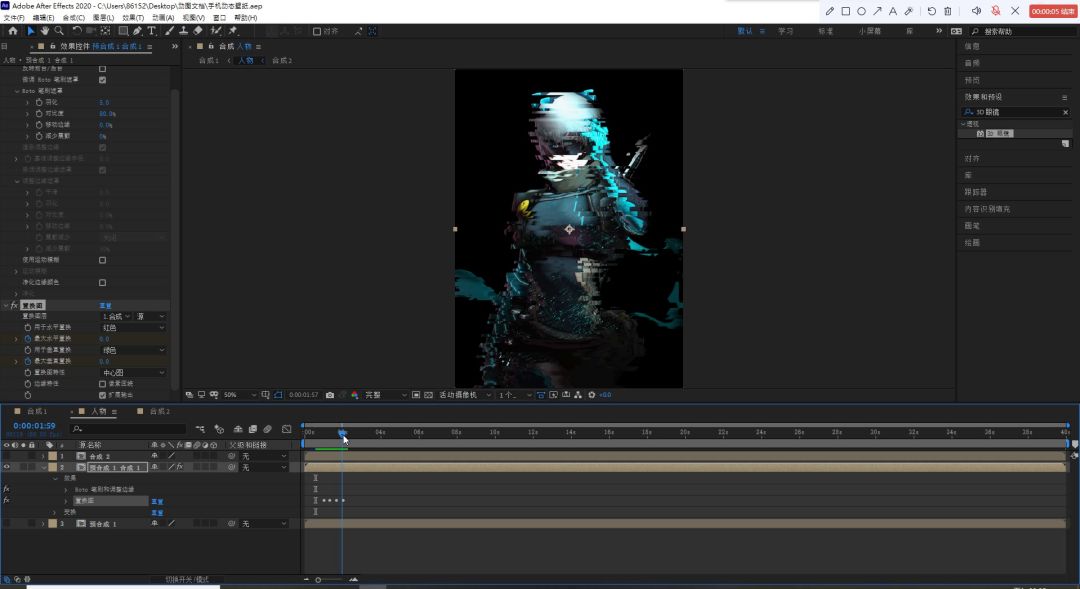Open the 置换图层 layer dropdown showing 1.合成
This screenshot has width=1080, height=589.
tap(116, 316)
